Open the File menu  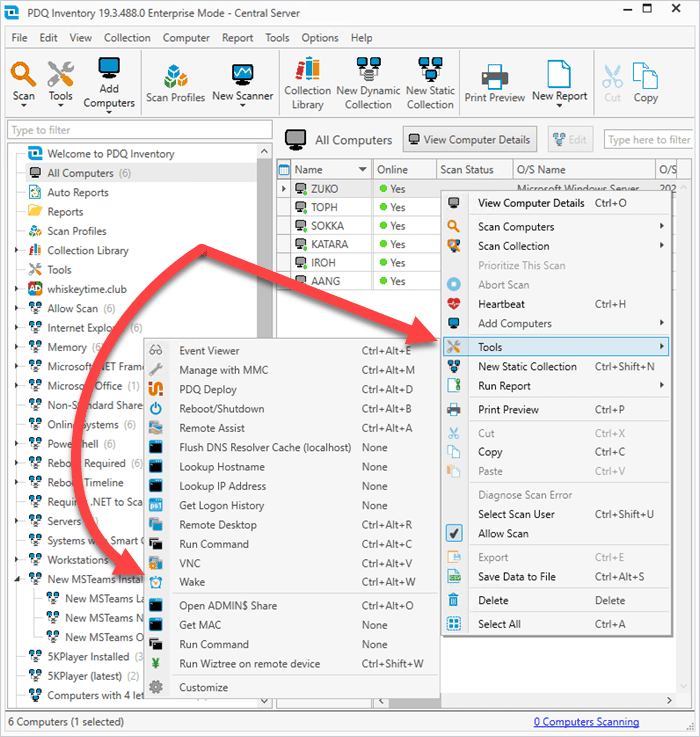pyautogui.click(x=19, y=38)
